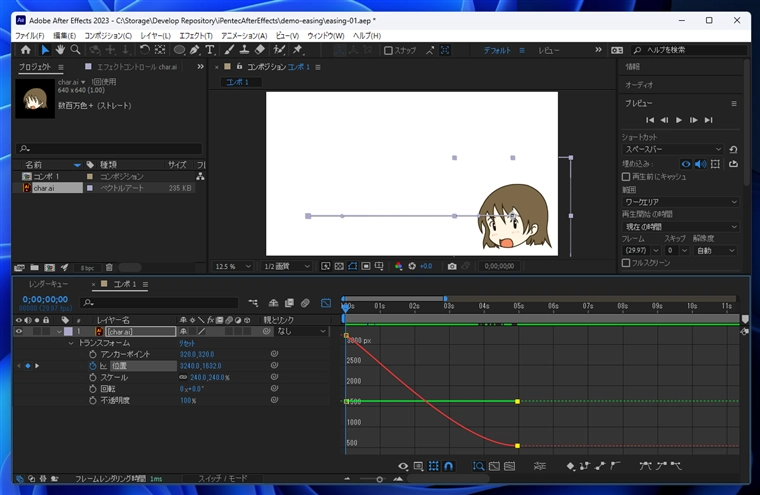Viewport: 760px width, 495px height.
Task: Toggle the Scale property stopwatch
Action: (93, 377)
